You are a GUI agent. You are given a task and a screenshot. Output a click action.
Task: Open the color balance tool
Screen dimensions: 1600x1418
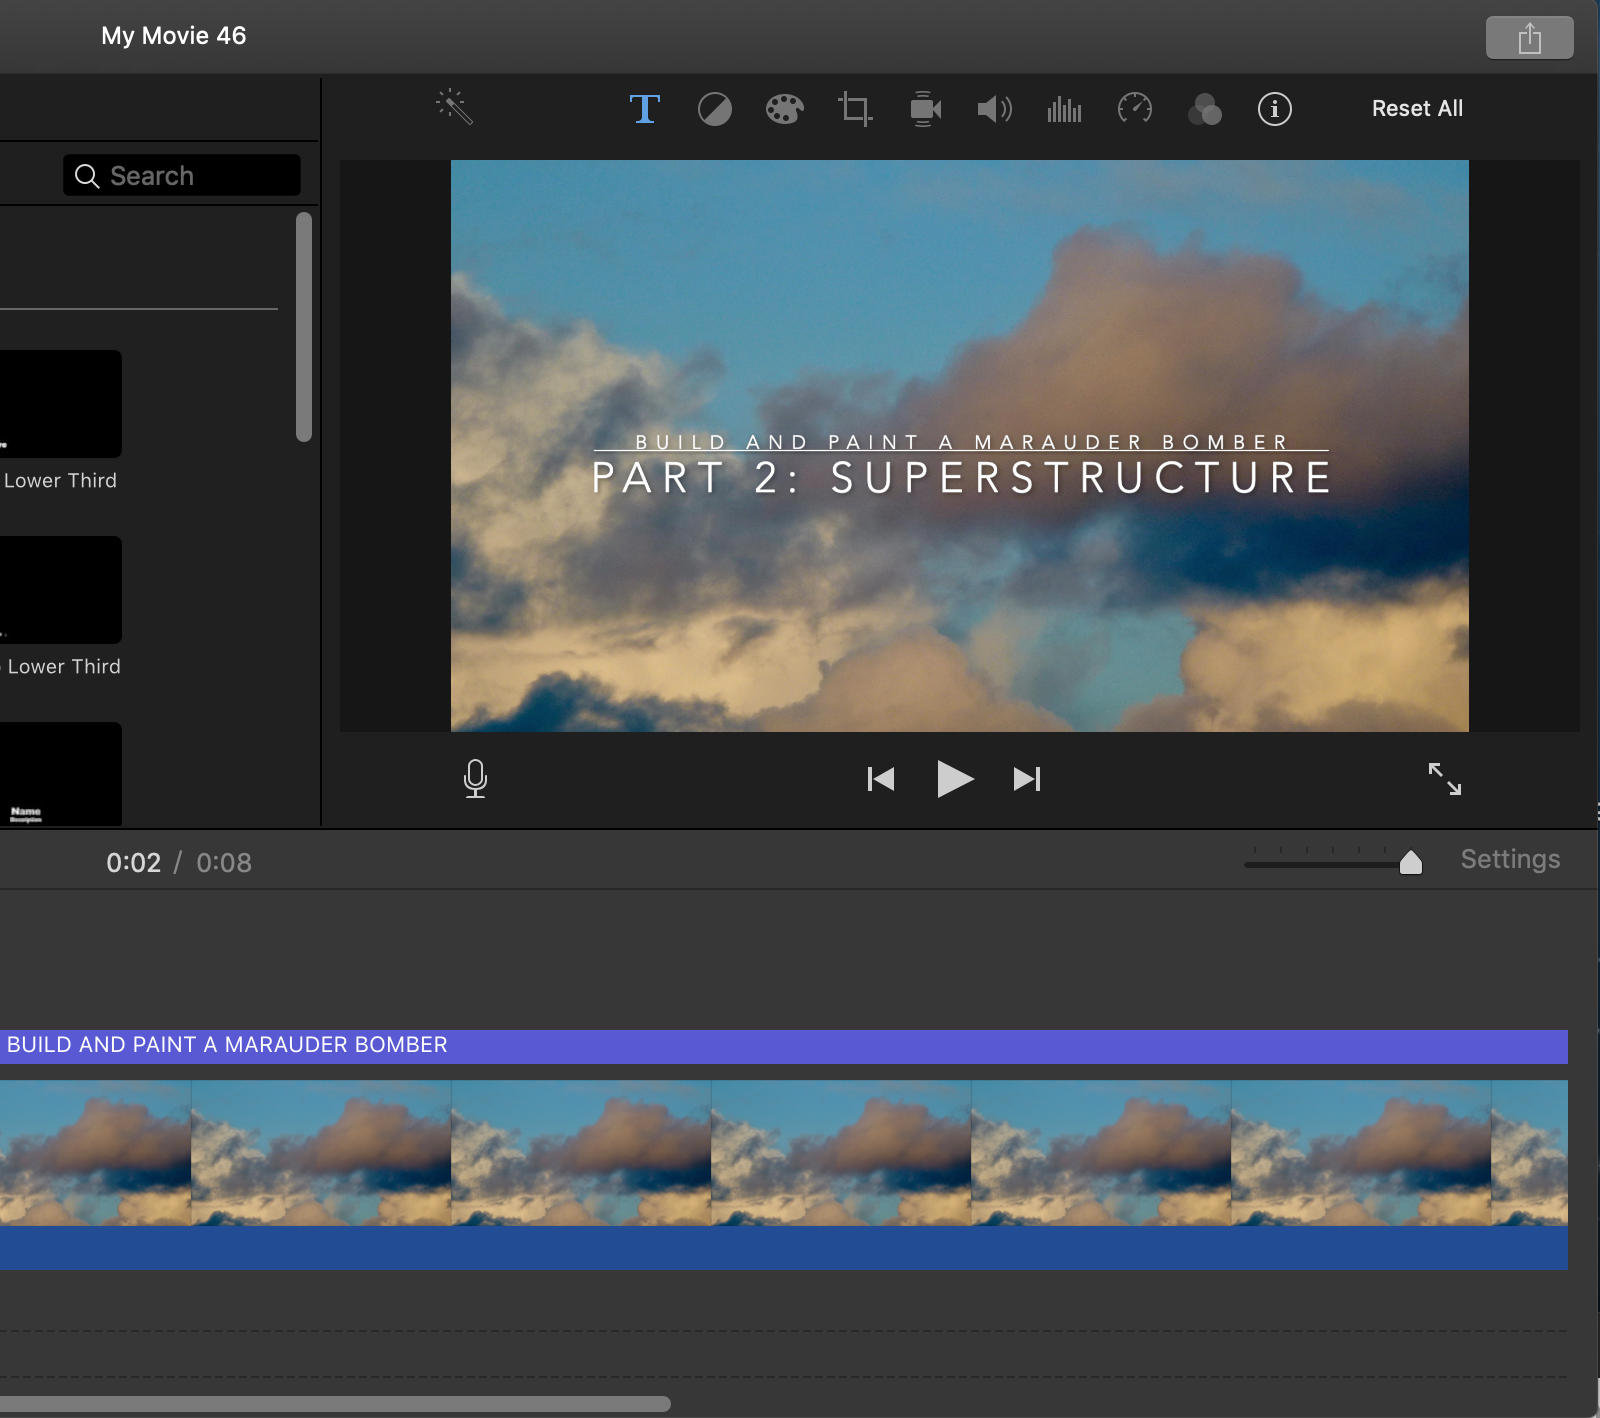pos(715,109)
